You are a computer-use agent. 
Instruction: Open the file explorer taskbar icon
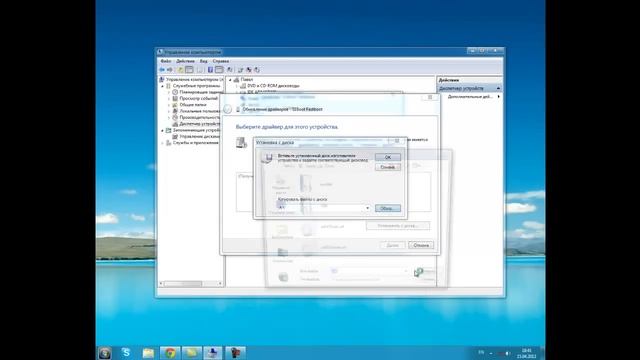[x=148, y=353]
